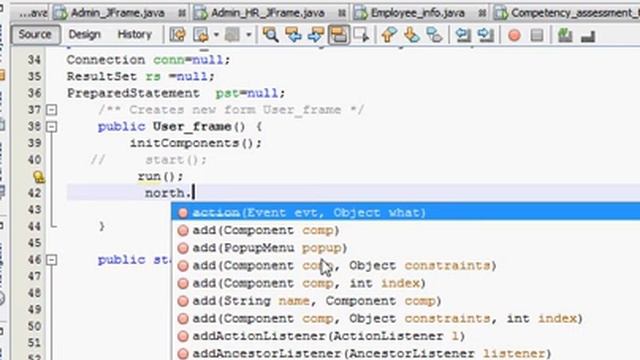Click the "run();" call on line 41
The width and height of the screenshot is (640, 360).
[160, 177]
